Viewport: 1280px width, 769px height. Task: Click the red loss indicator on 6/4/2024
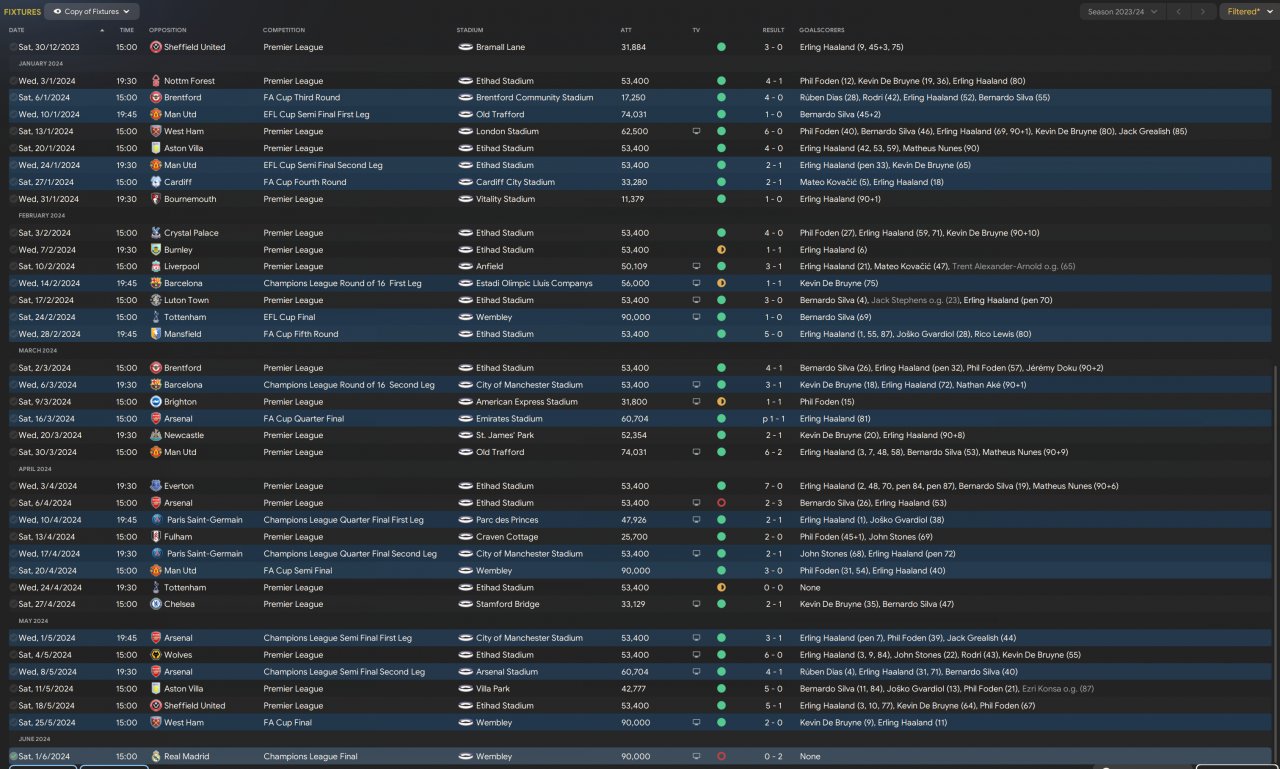[x=721, y=503]
